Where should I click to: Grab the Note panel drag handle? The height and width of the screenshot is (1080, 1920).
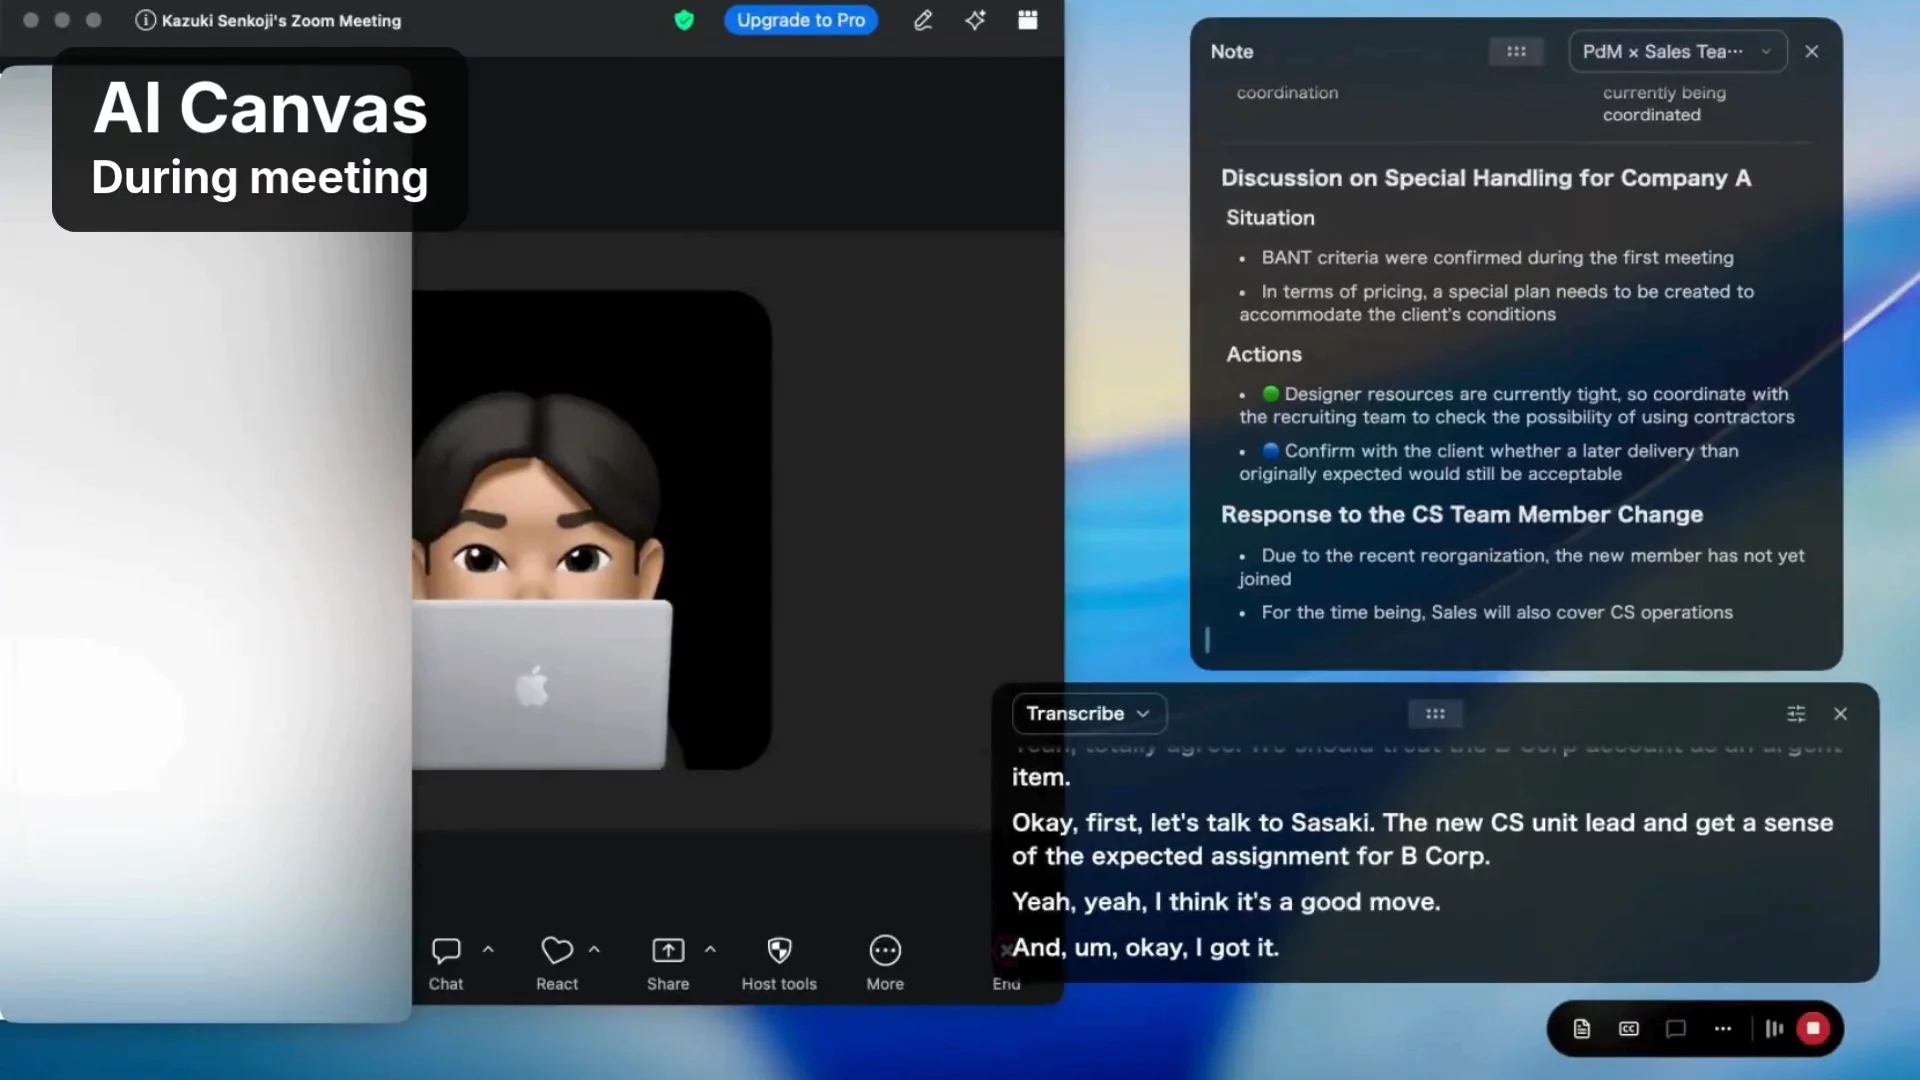tap(1516, 51)
